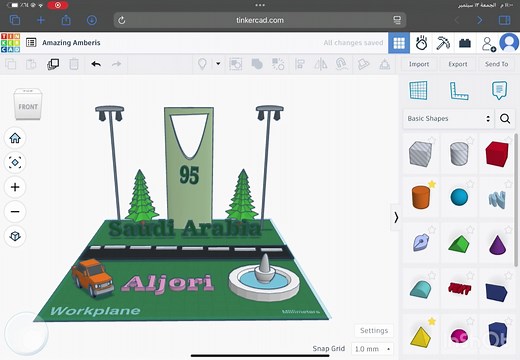This screenshot has width=520, height=360.
Task: Open the Bricks mode
Action: (465, 43)
